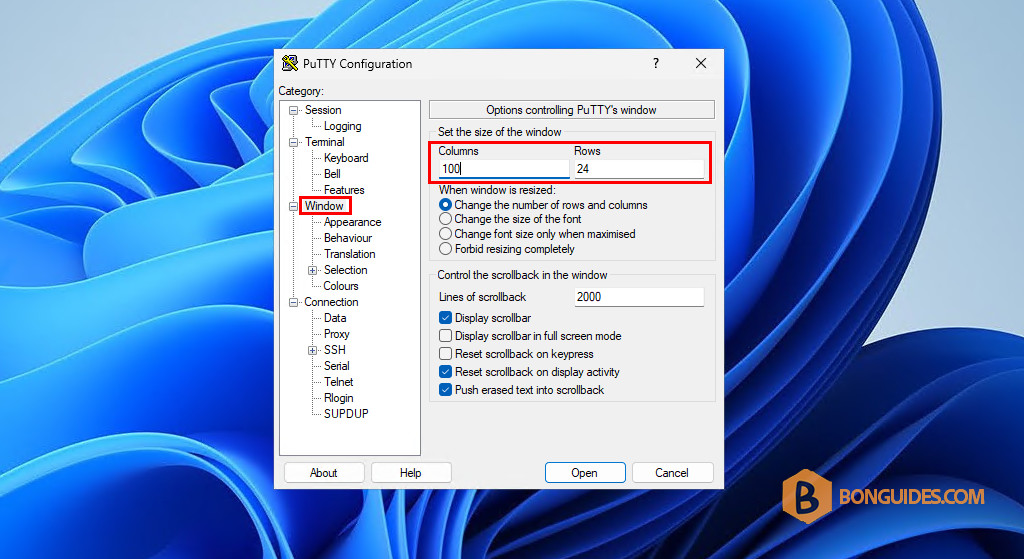Collapse the Session tree node

[294, 110]
